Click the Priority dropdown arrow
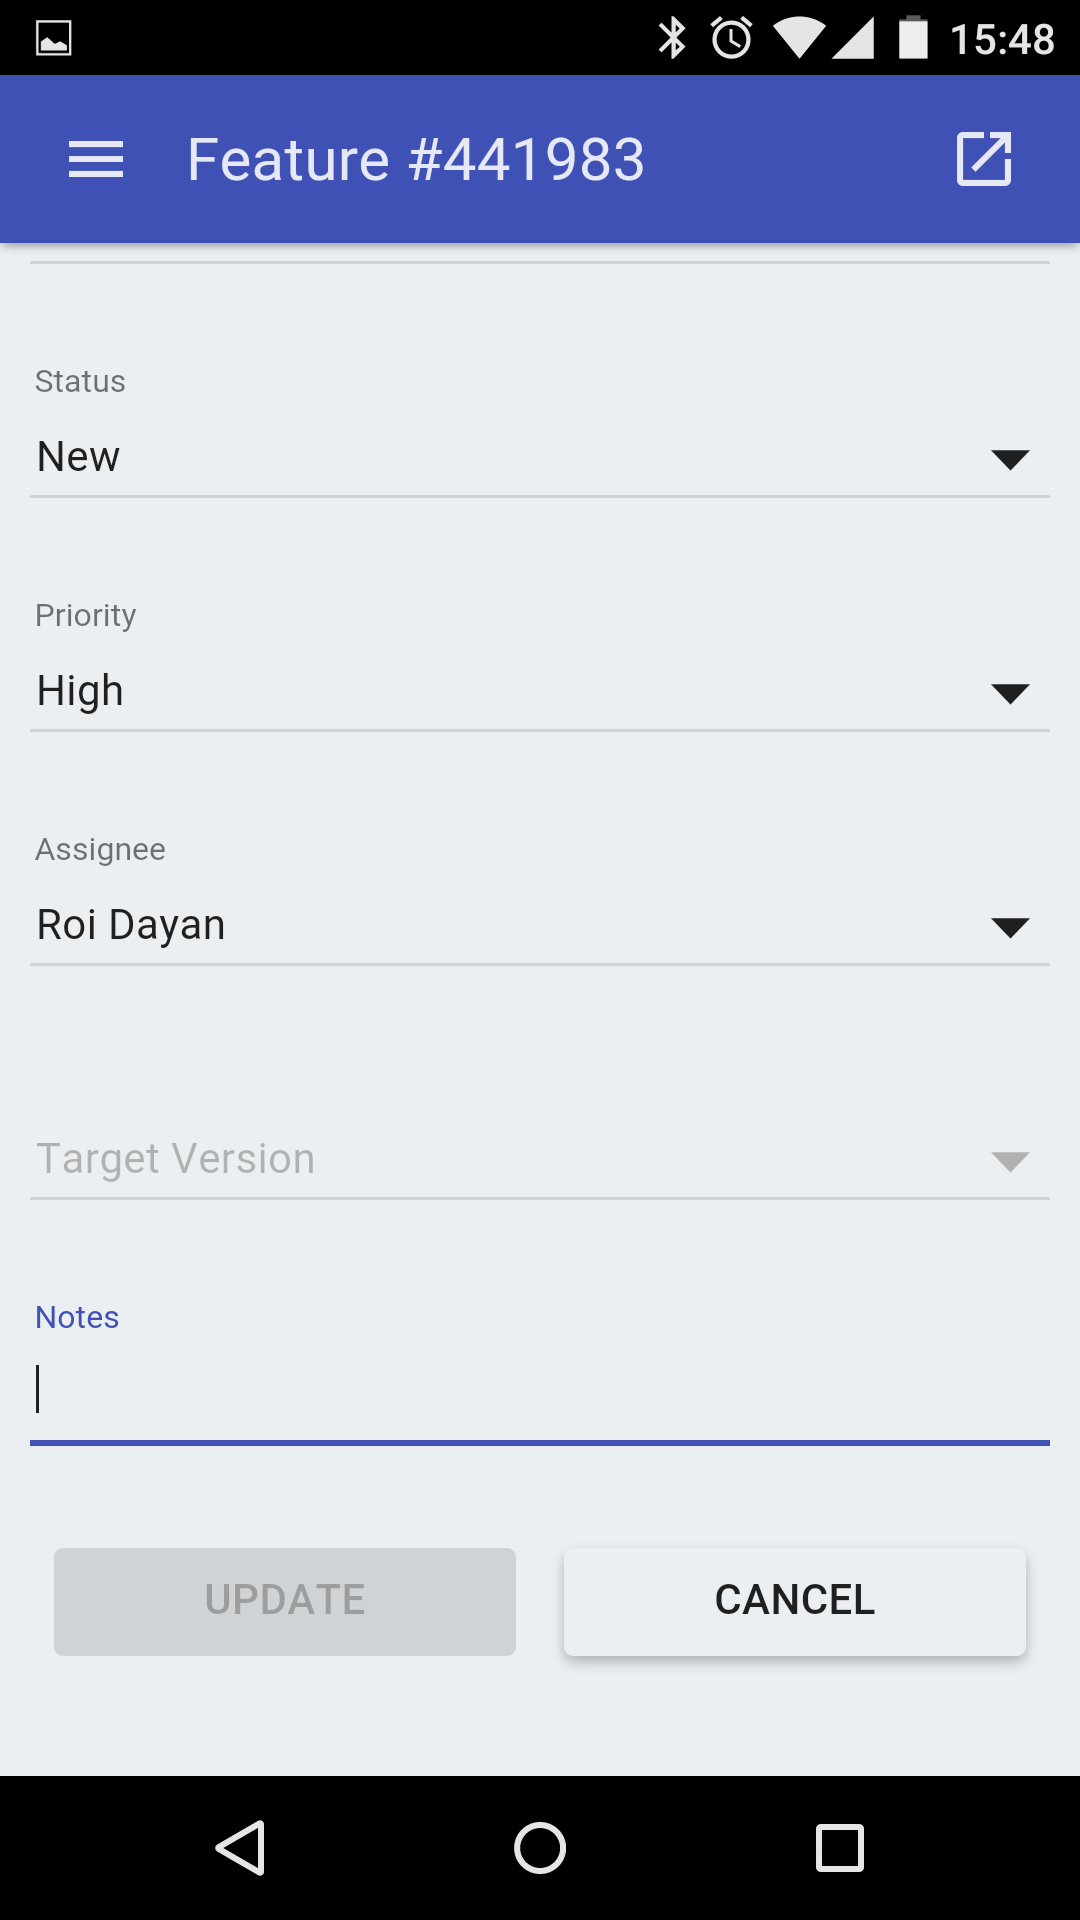The width and height of the screenshot is (1080, 1920). (x=1010, y=693)
